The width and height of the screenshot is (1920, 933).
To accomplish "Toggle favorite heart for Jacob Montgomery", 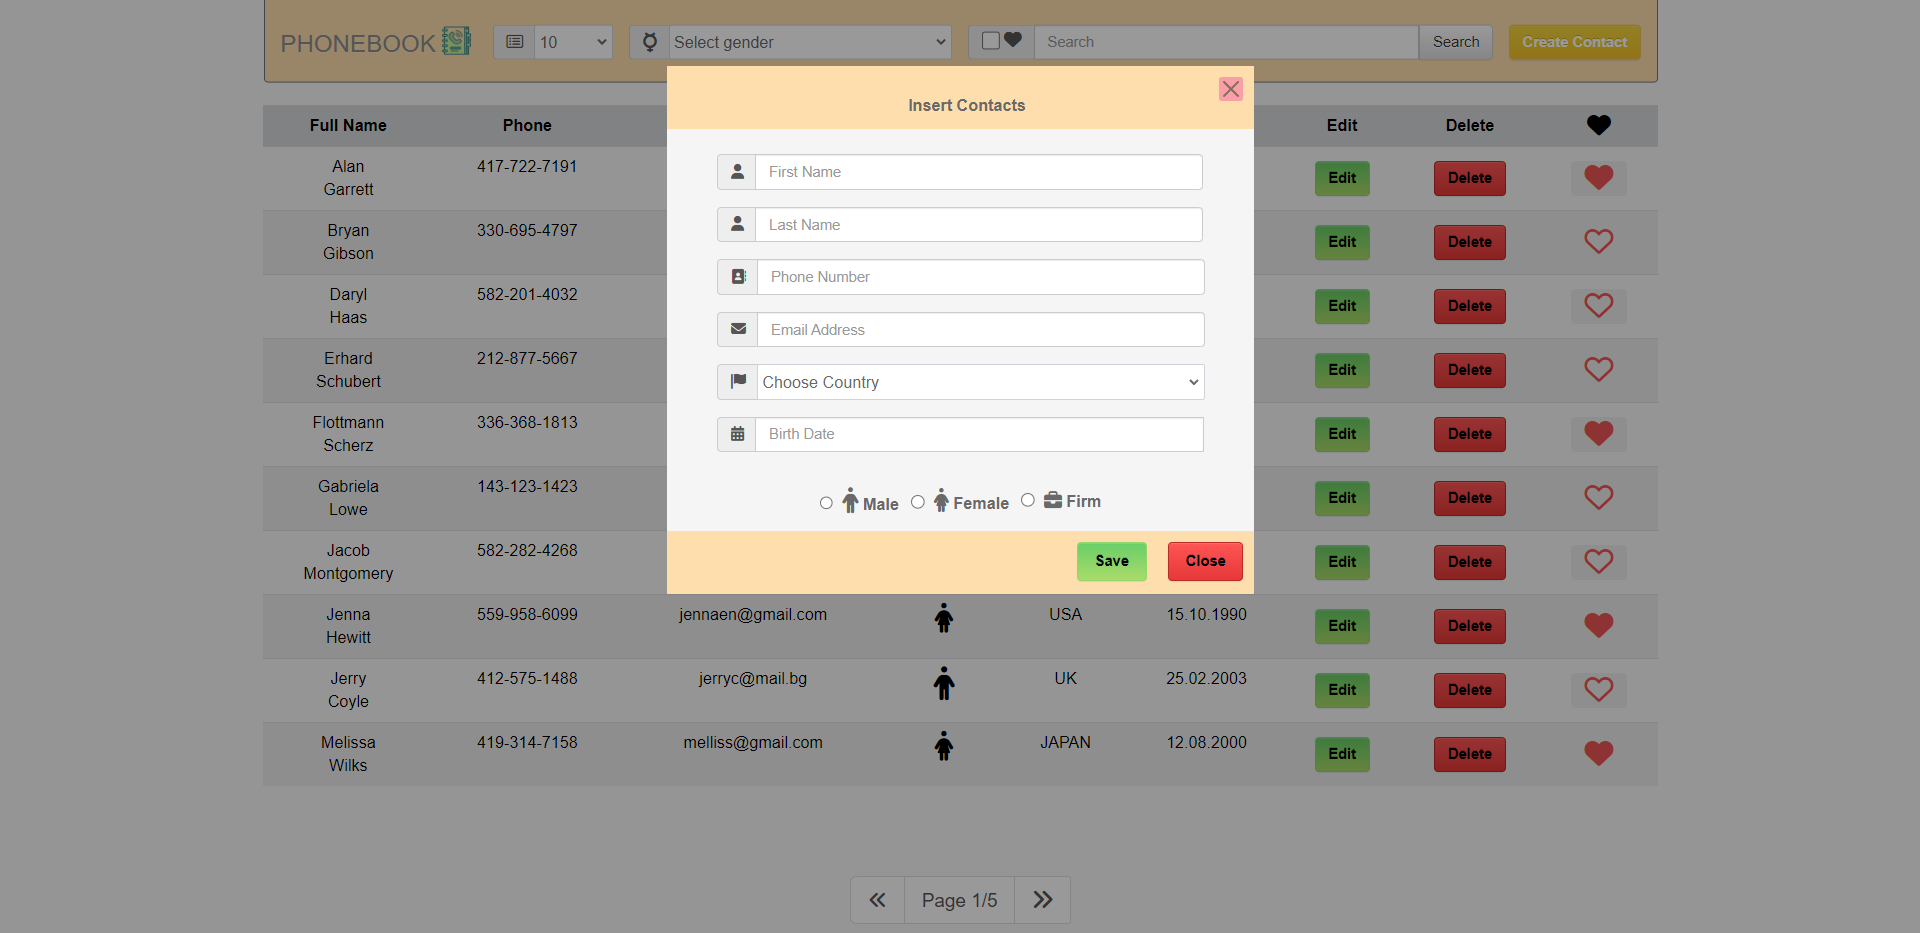I will 1598,562.
